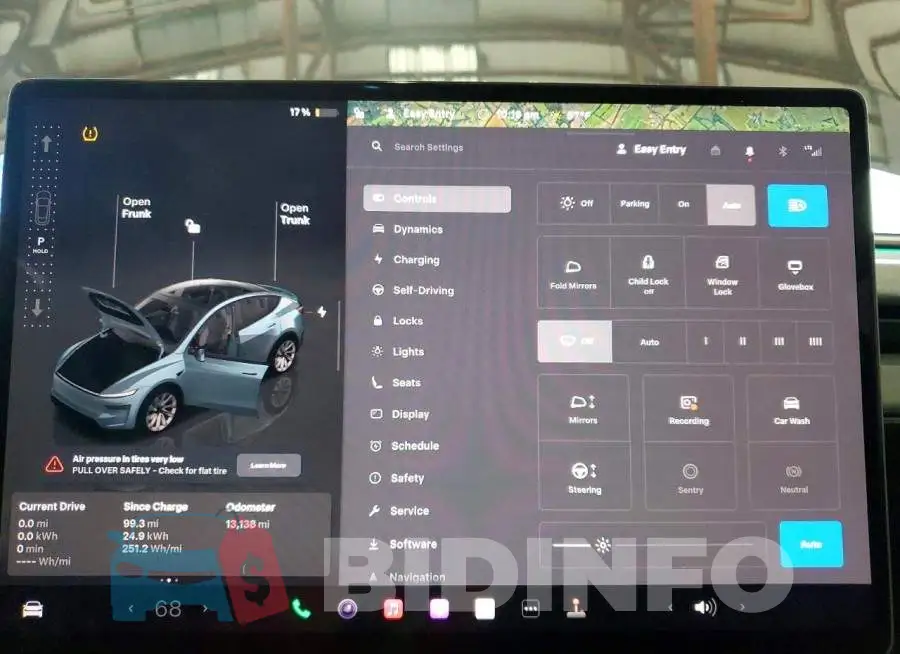900x654 pixels.
Task: Tap Open Trunk
Action: (295, 214)
